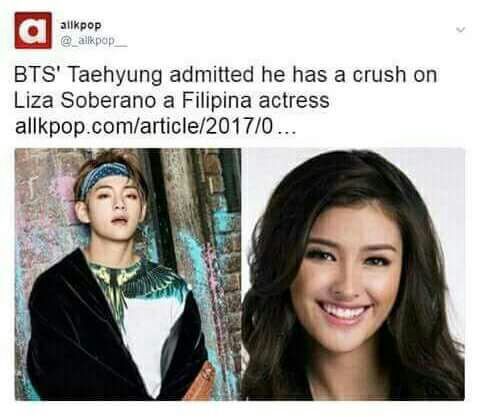Click the word 'crush' in the tweet

click(x=379, y=74)
